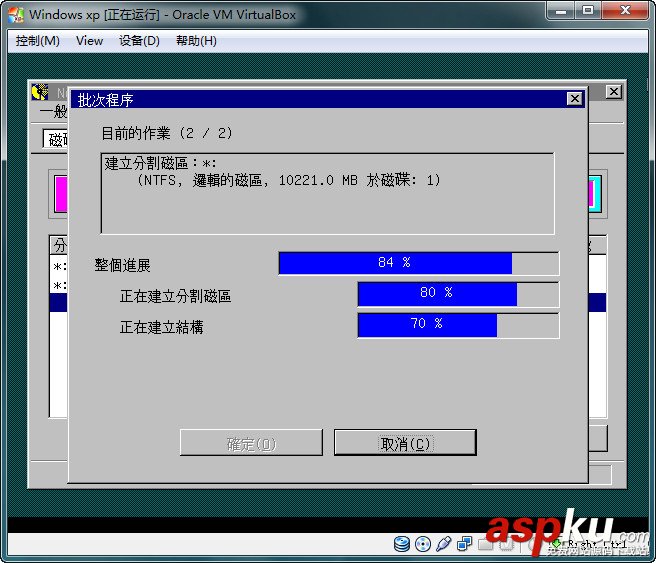Click the 整個進展 label
This screenshot has height=563, width=656.
pos(122,265)
